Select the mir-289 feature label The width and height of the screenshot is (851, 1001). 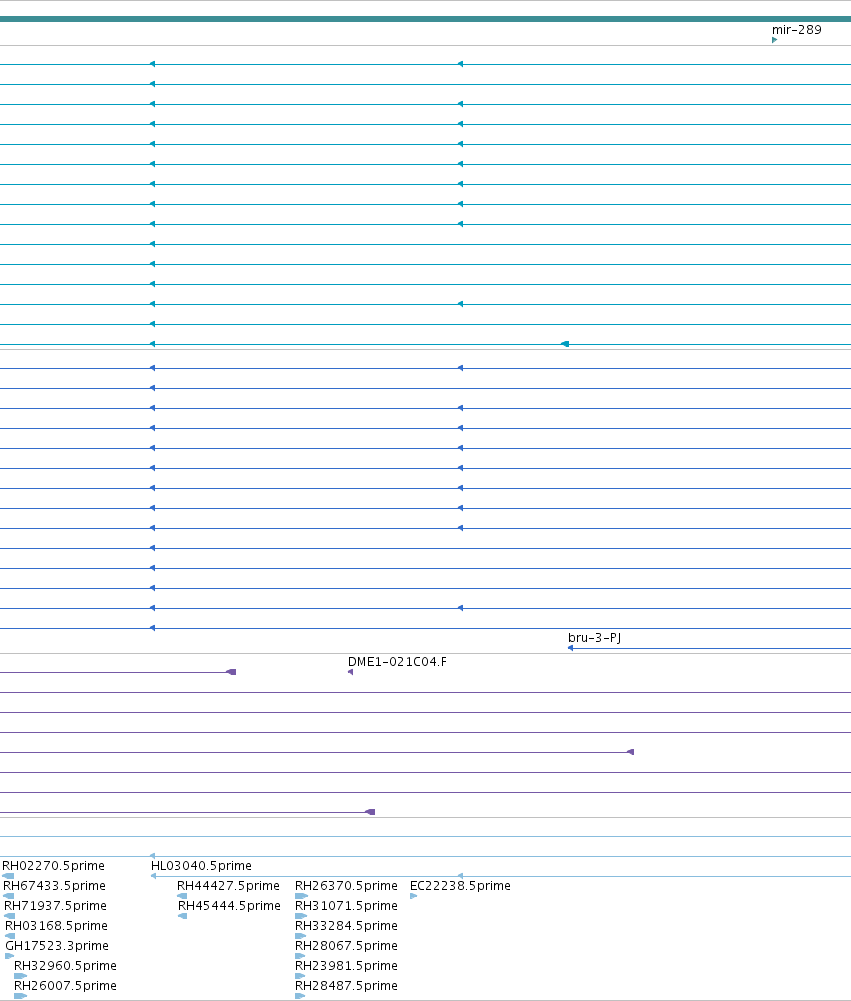(796, 29)
